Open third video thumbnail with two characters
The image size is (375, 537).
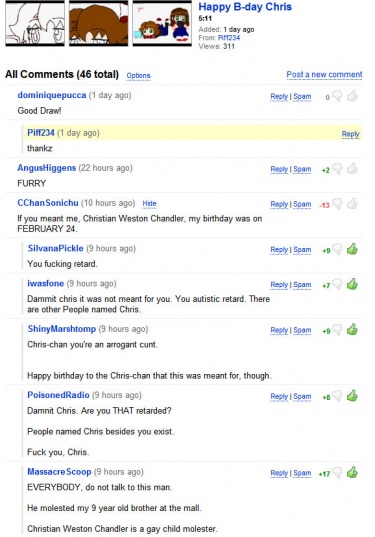[162, 23]
